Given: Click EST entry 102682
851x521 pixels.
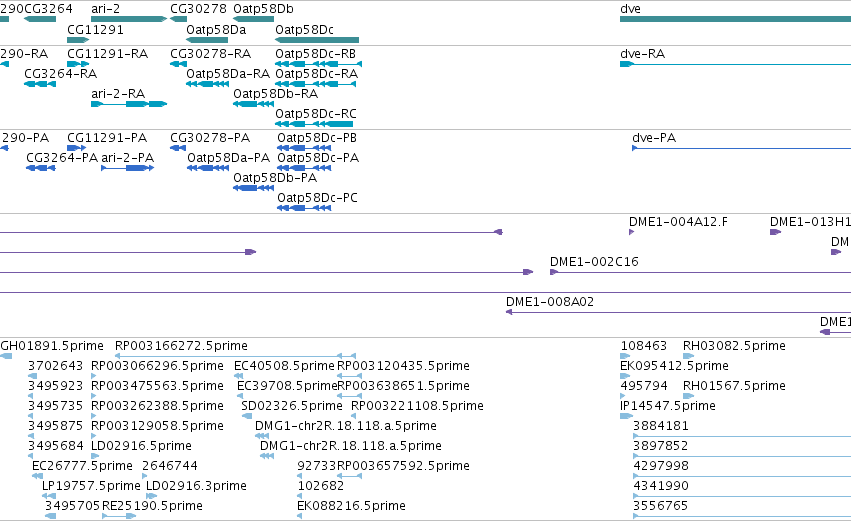Looking at the screenshot, I should point(321,486).
